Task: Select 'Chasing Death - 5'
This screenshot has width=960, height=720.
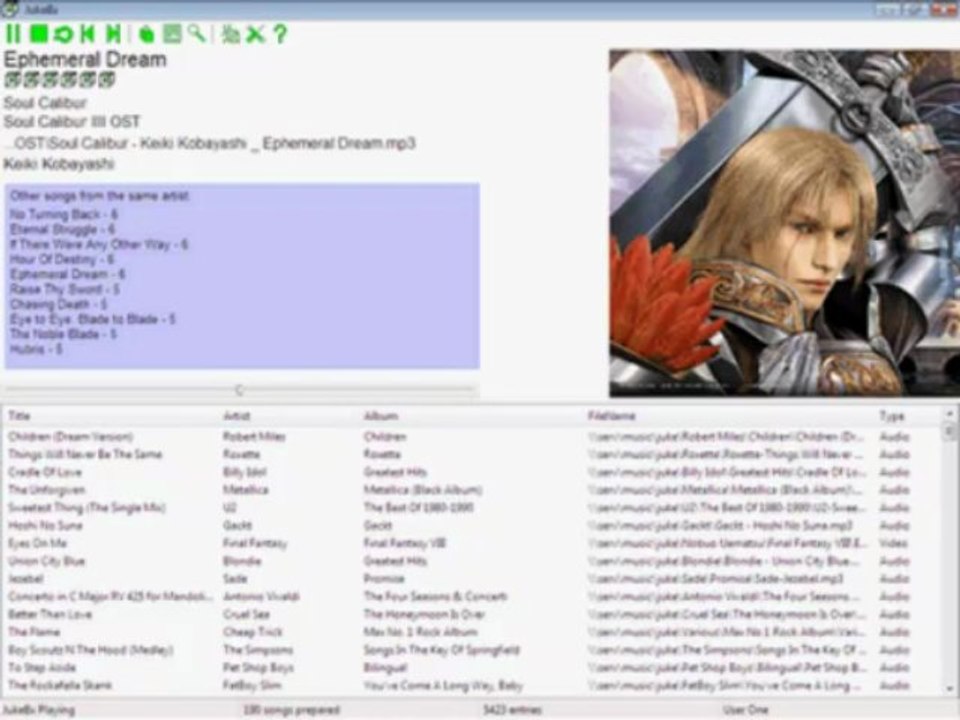Action: coord(59,304)
